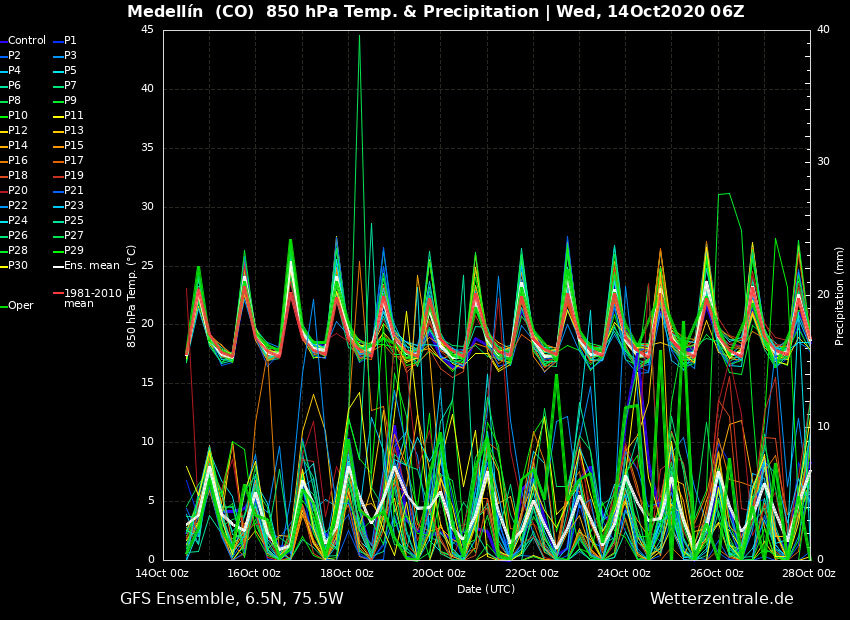Click the 28Oct 00z date tick
The width and height of the screenshot is (850, 620).
click(808, 573)
